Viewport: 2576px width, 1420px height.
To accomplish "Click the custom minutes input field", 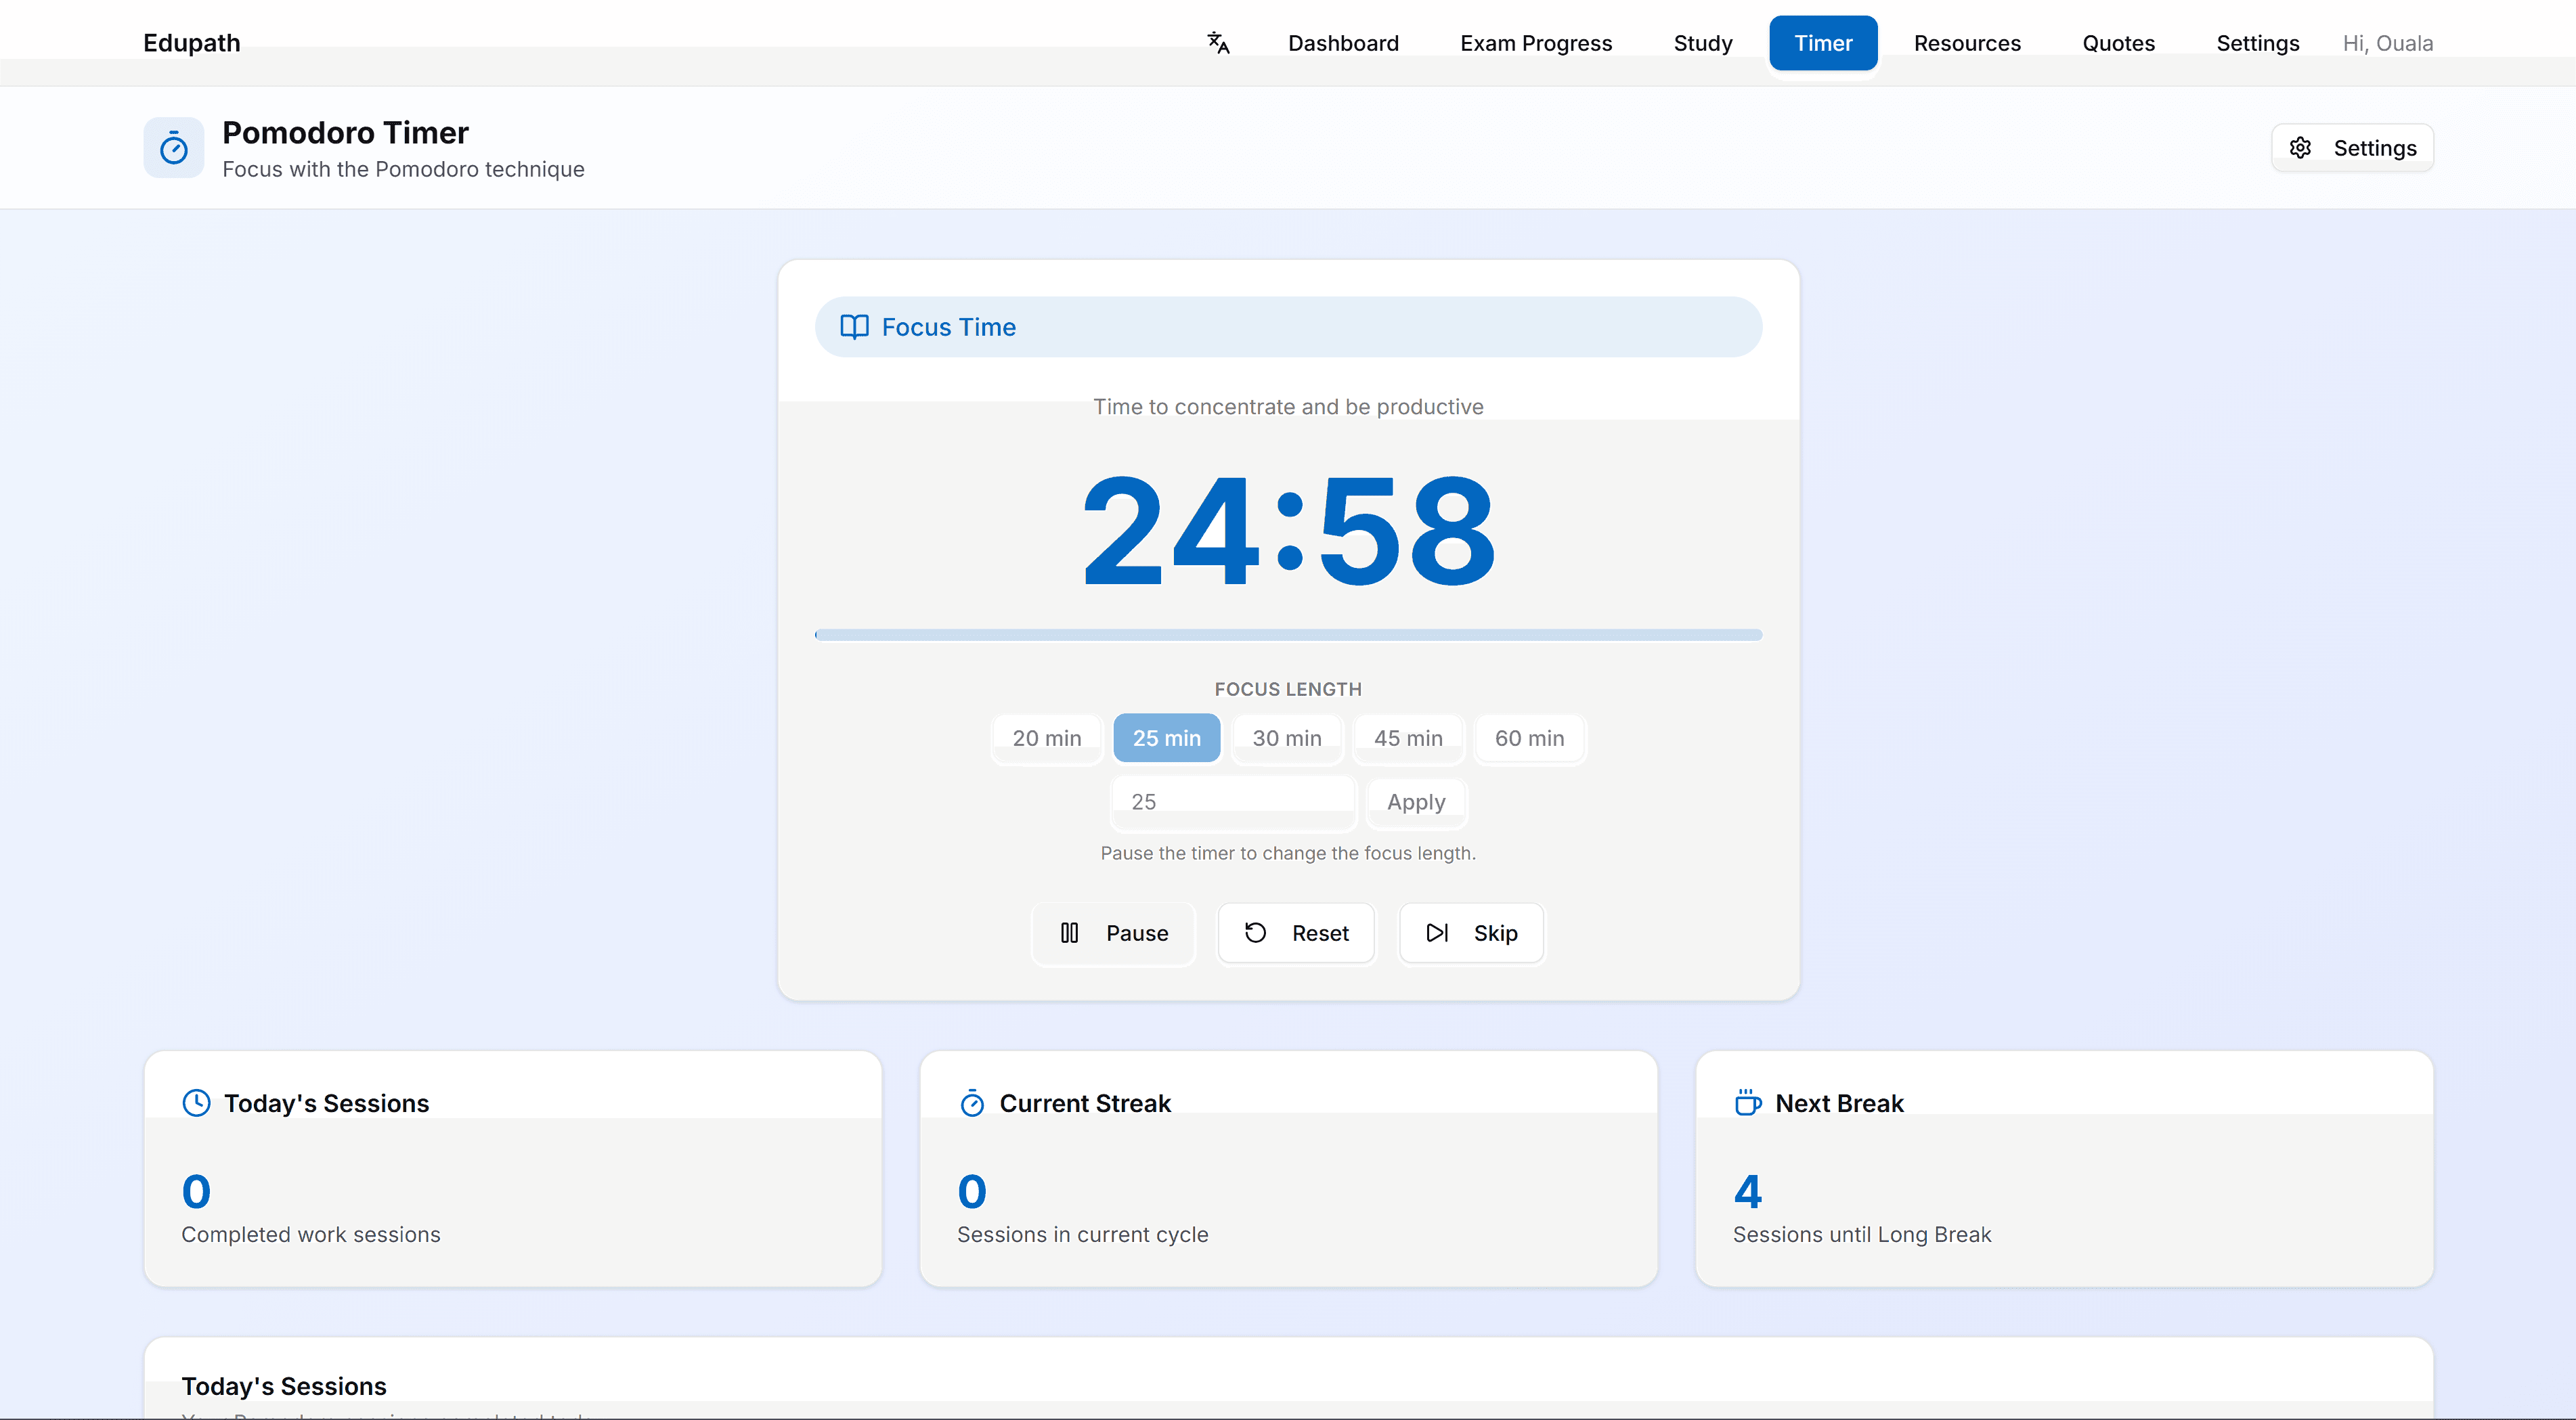I will pyautogui.click(x=1232, y=801).
